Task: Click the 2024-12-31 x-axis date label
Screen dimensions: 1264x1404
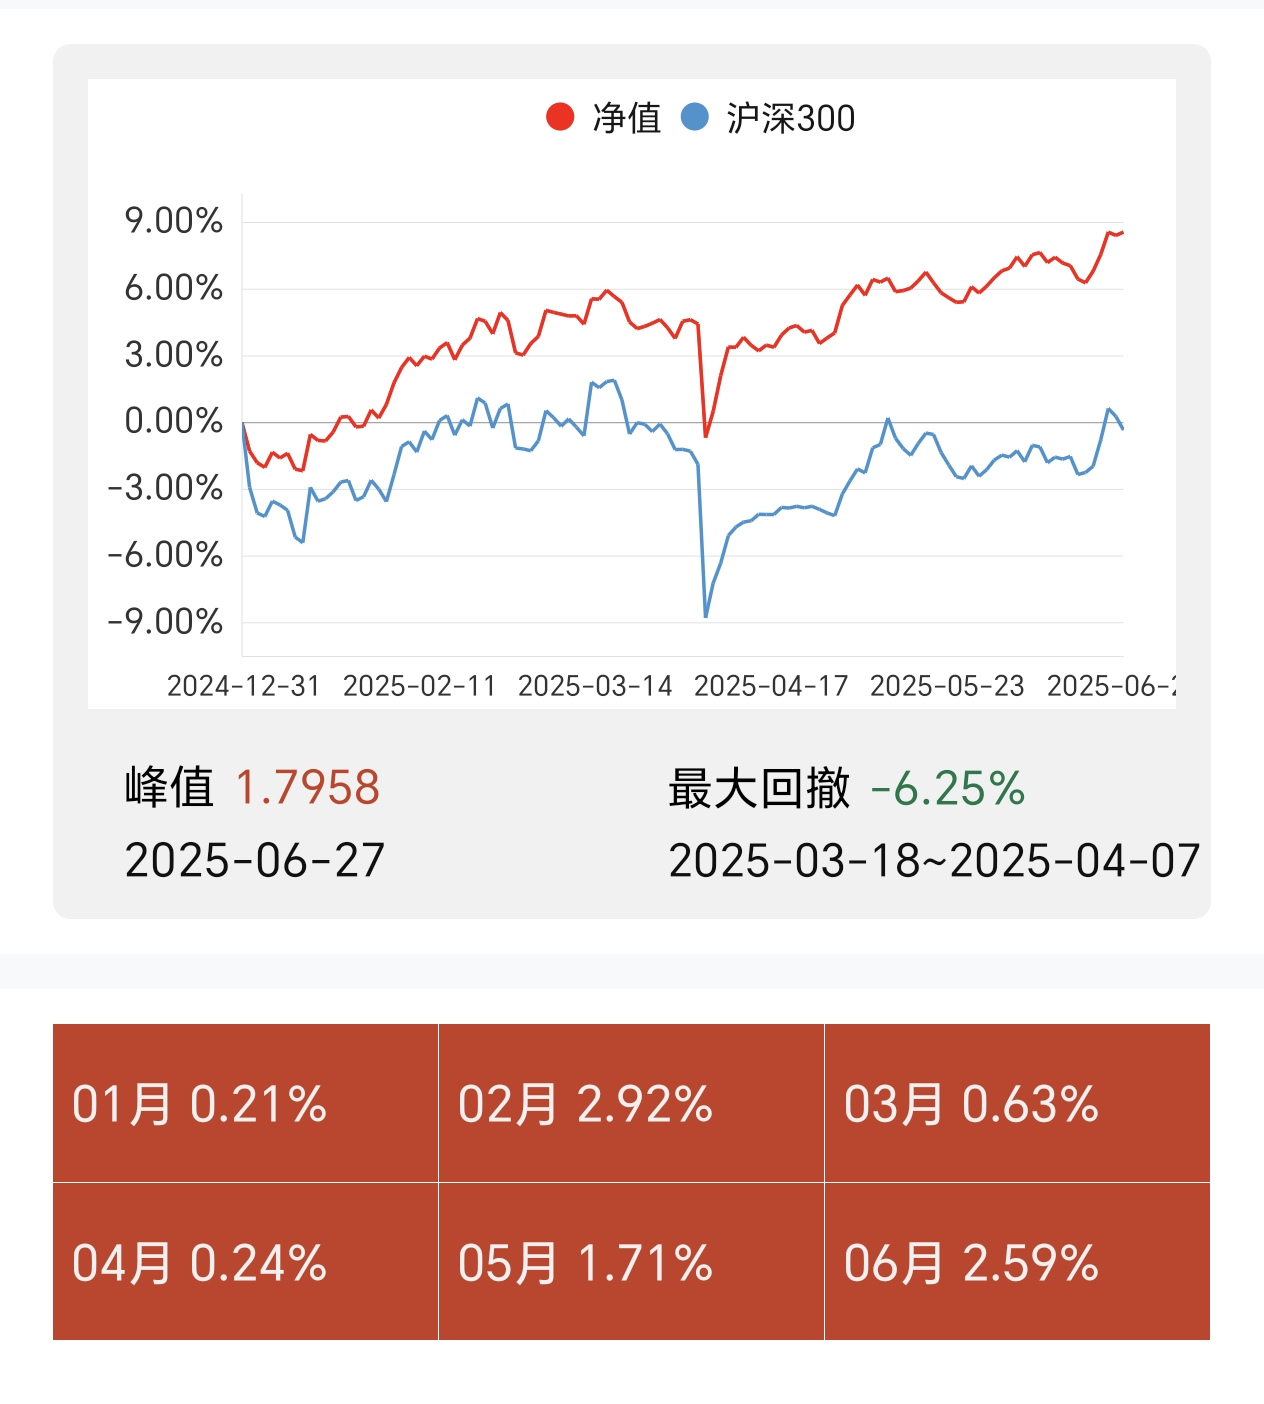Action: 243,686
